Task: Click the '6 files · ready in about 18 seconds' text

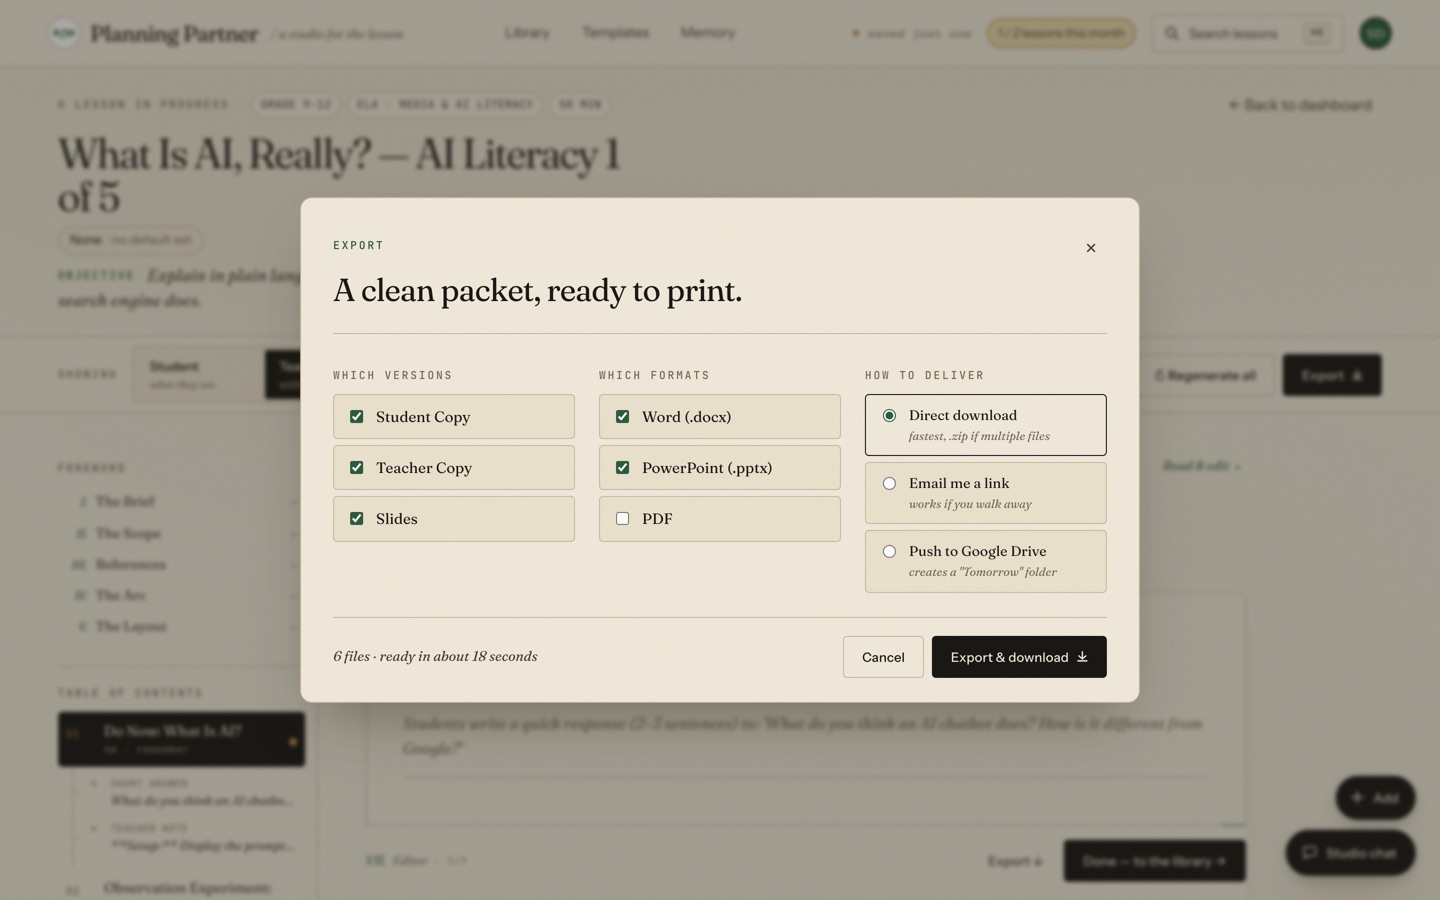Action: pos(435,656)
